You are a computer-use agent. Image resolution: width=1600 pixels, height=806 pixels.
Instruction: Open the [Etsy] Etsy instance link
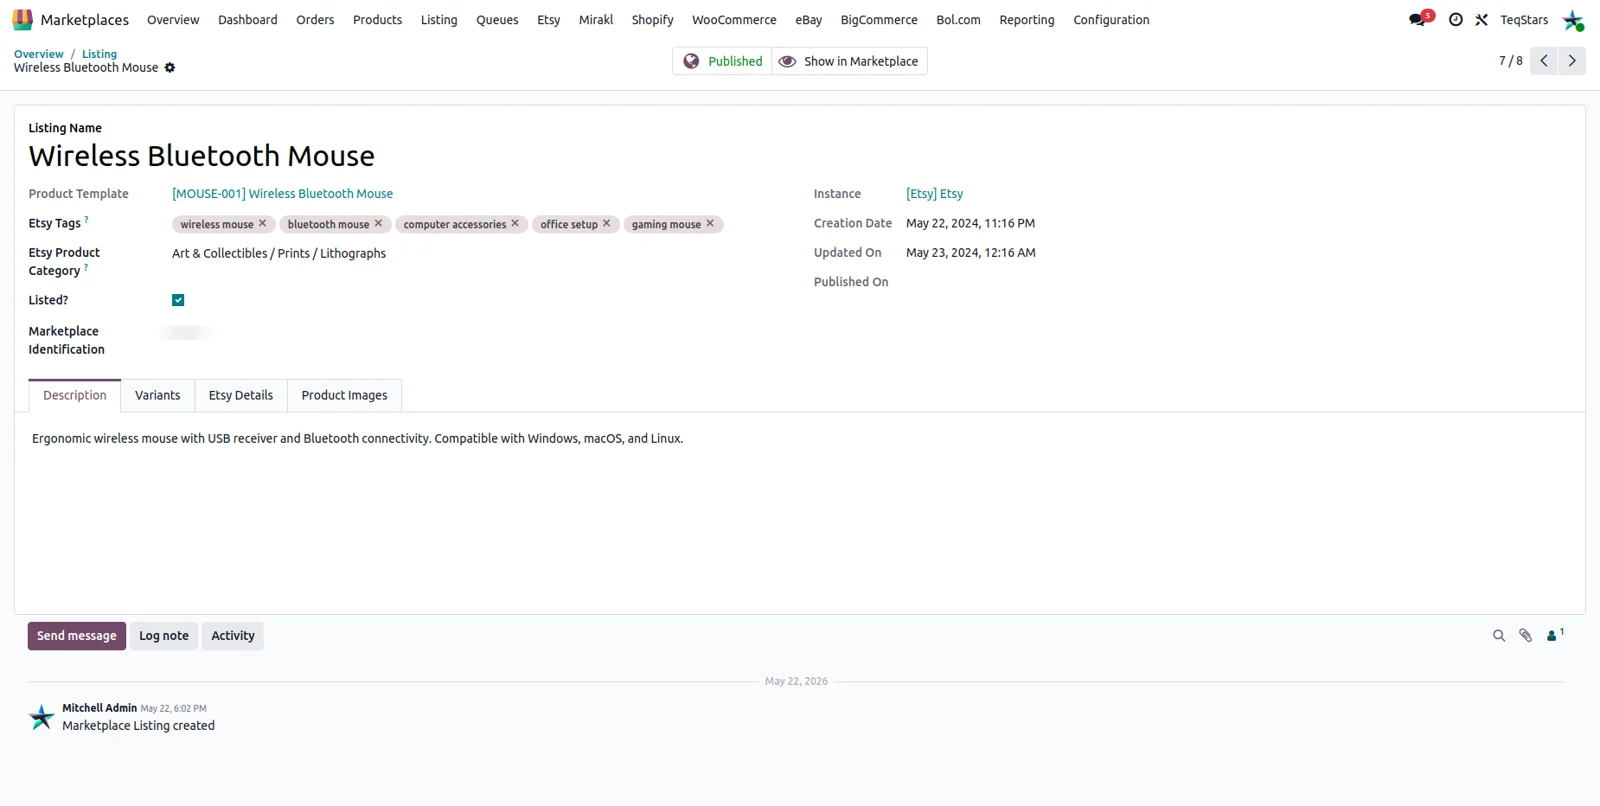click(x=934, y=194)
